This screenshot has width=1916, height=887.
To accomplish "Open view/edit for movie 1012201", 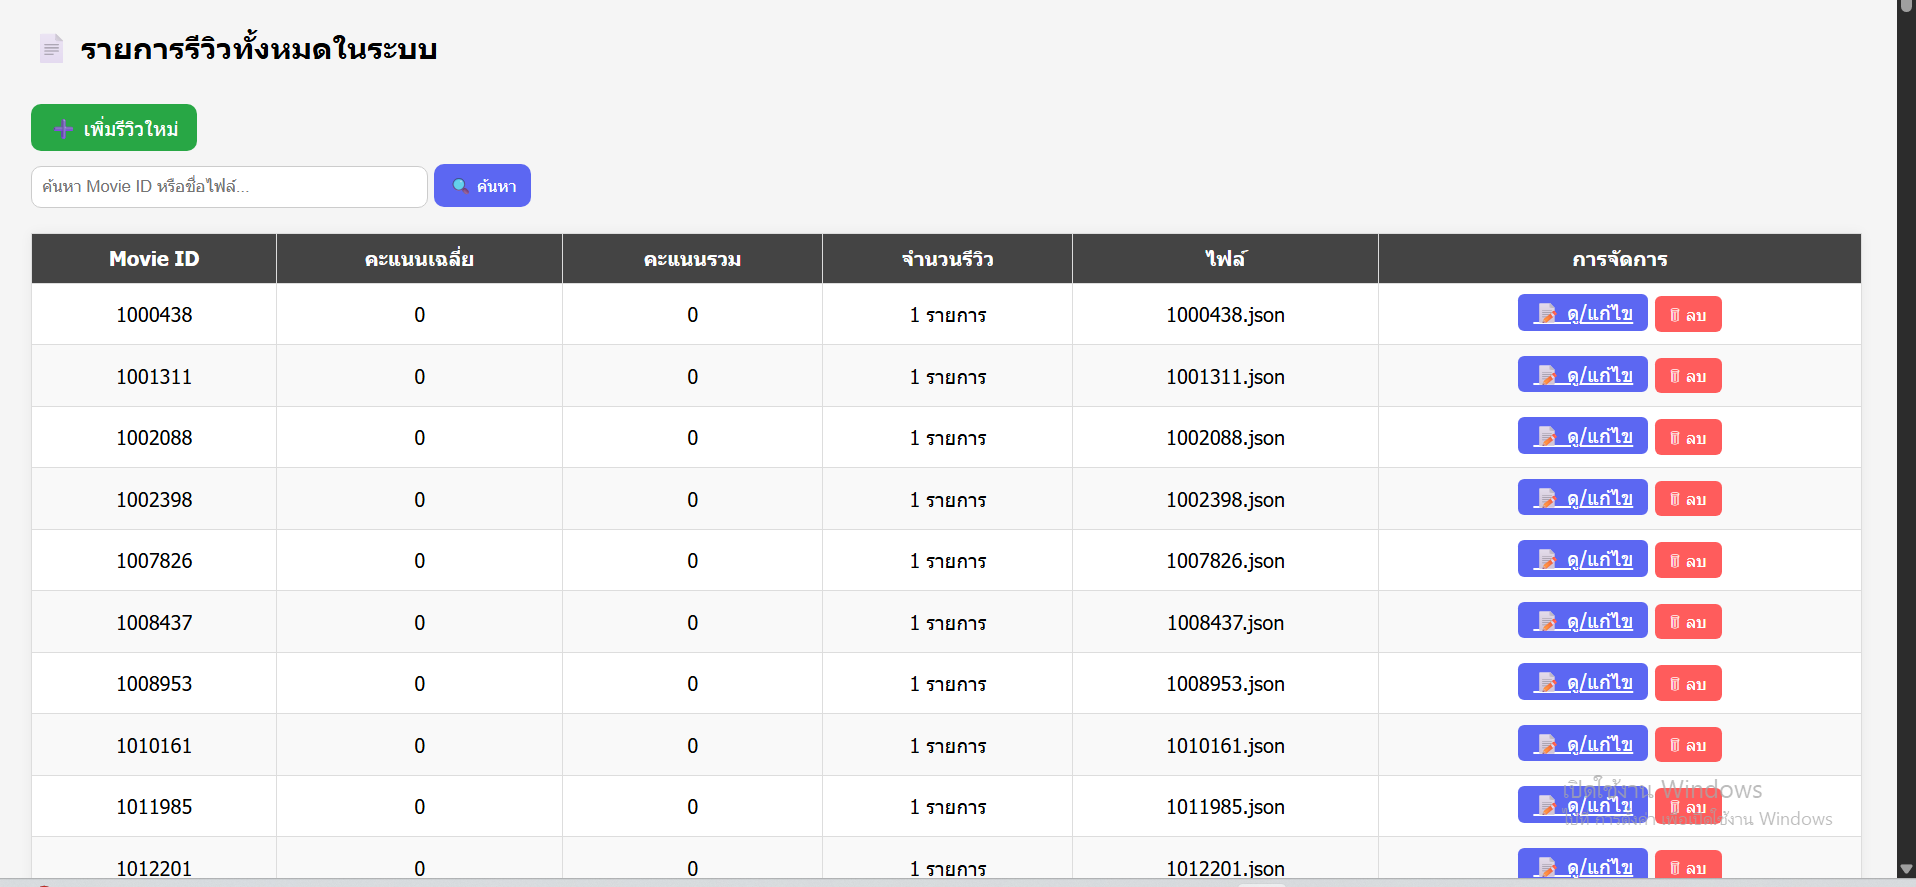I will 1582,864.
